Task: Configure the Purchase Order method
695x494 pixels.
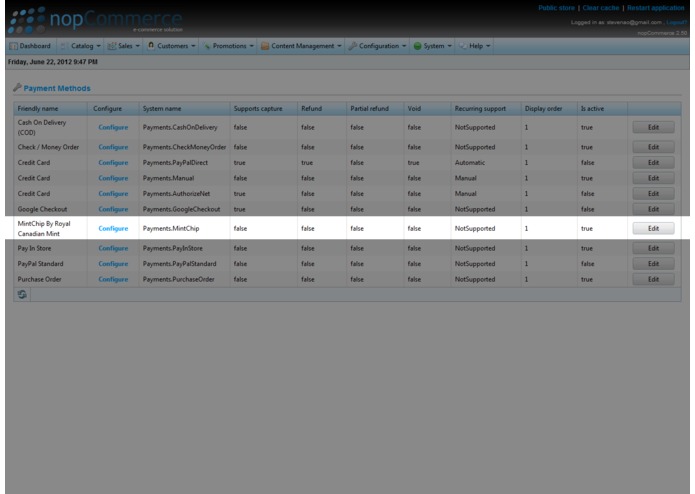Action: (113, 279)
